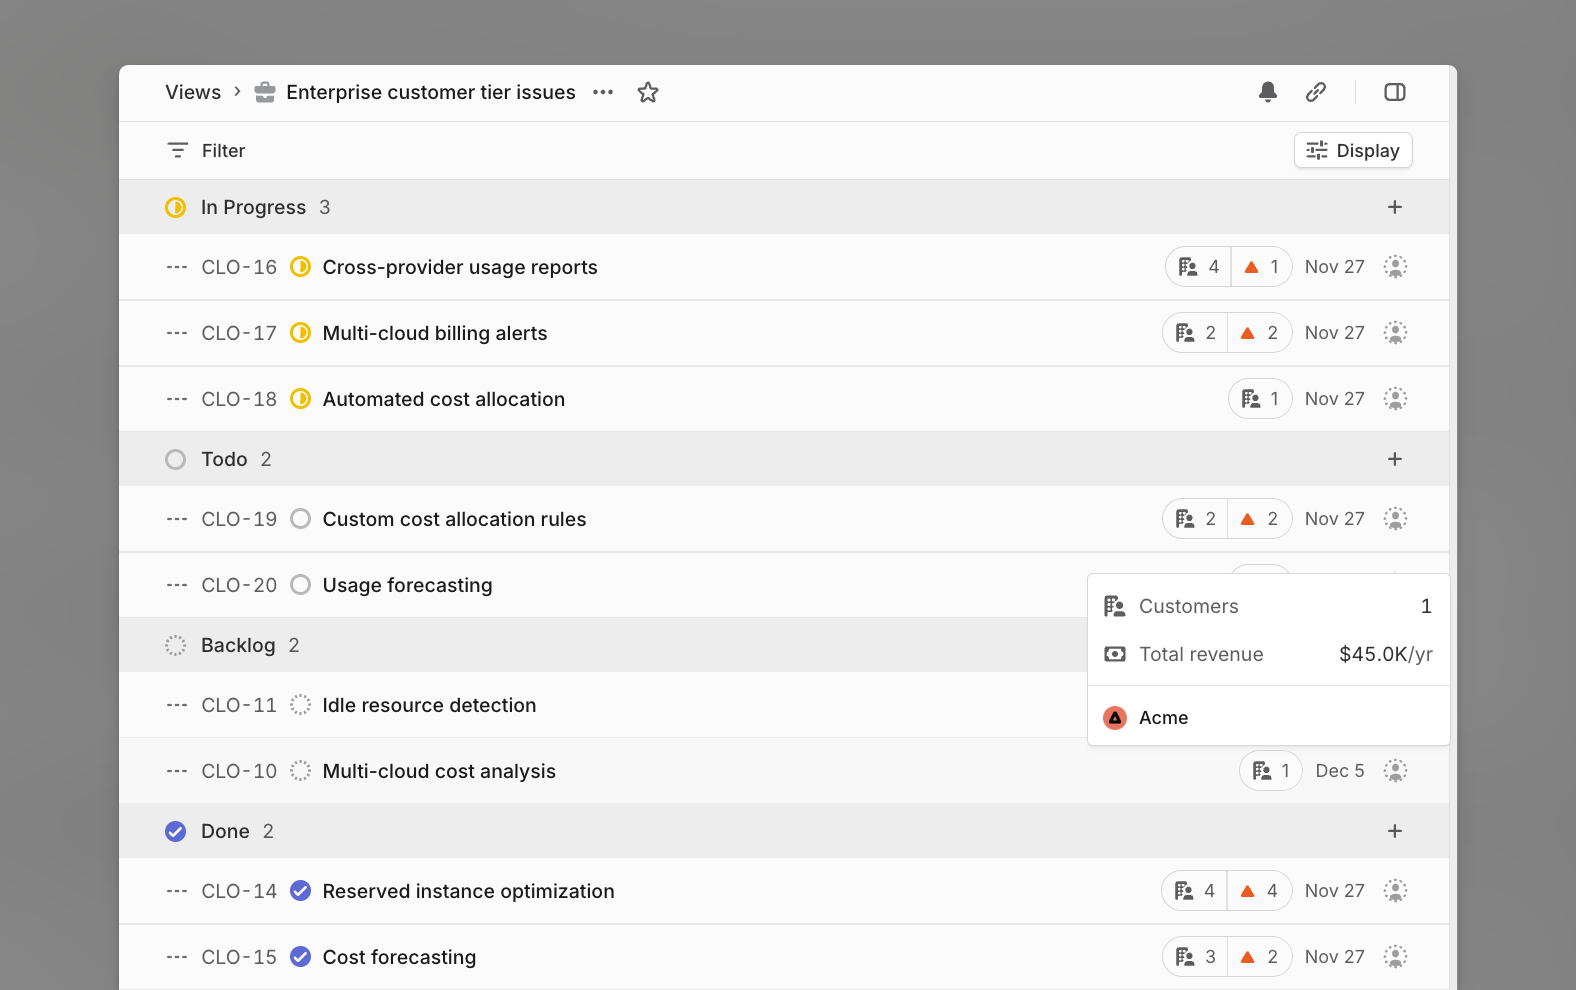The image size is (1576, 990).
Task: Collapse the Backlog group header
Action: coord(238,645)
